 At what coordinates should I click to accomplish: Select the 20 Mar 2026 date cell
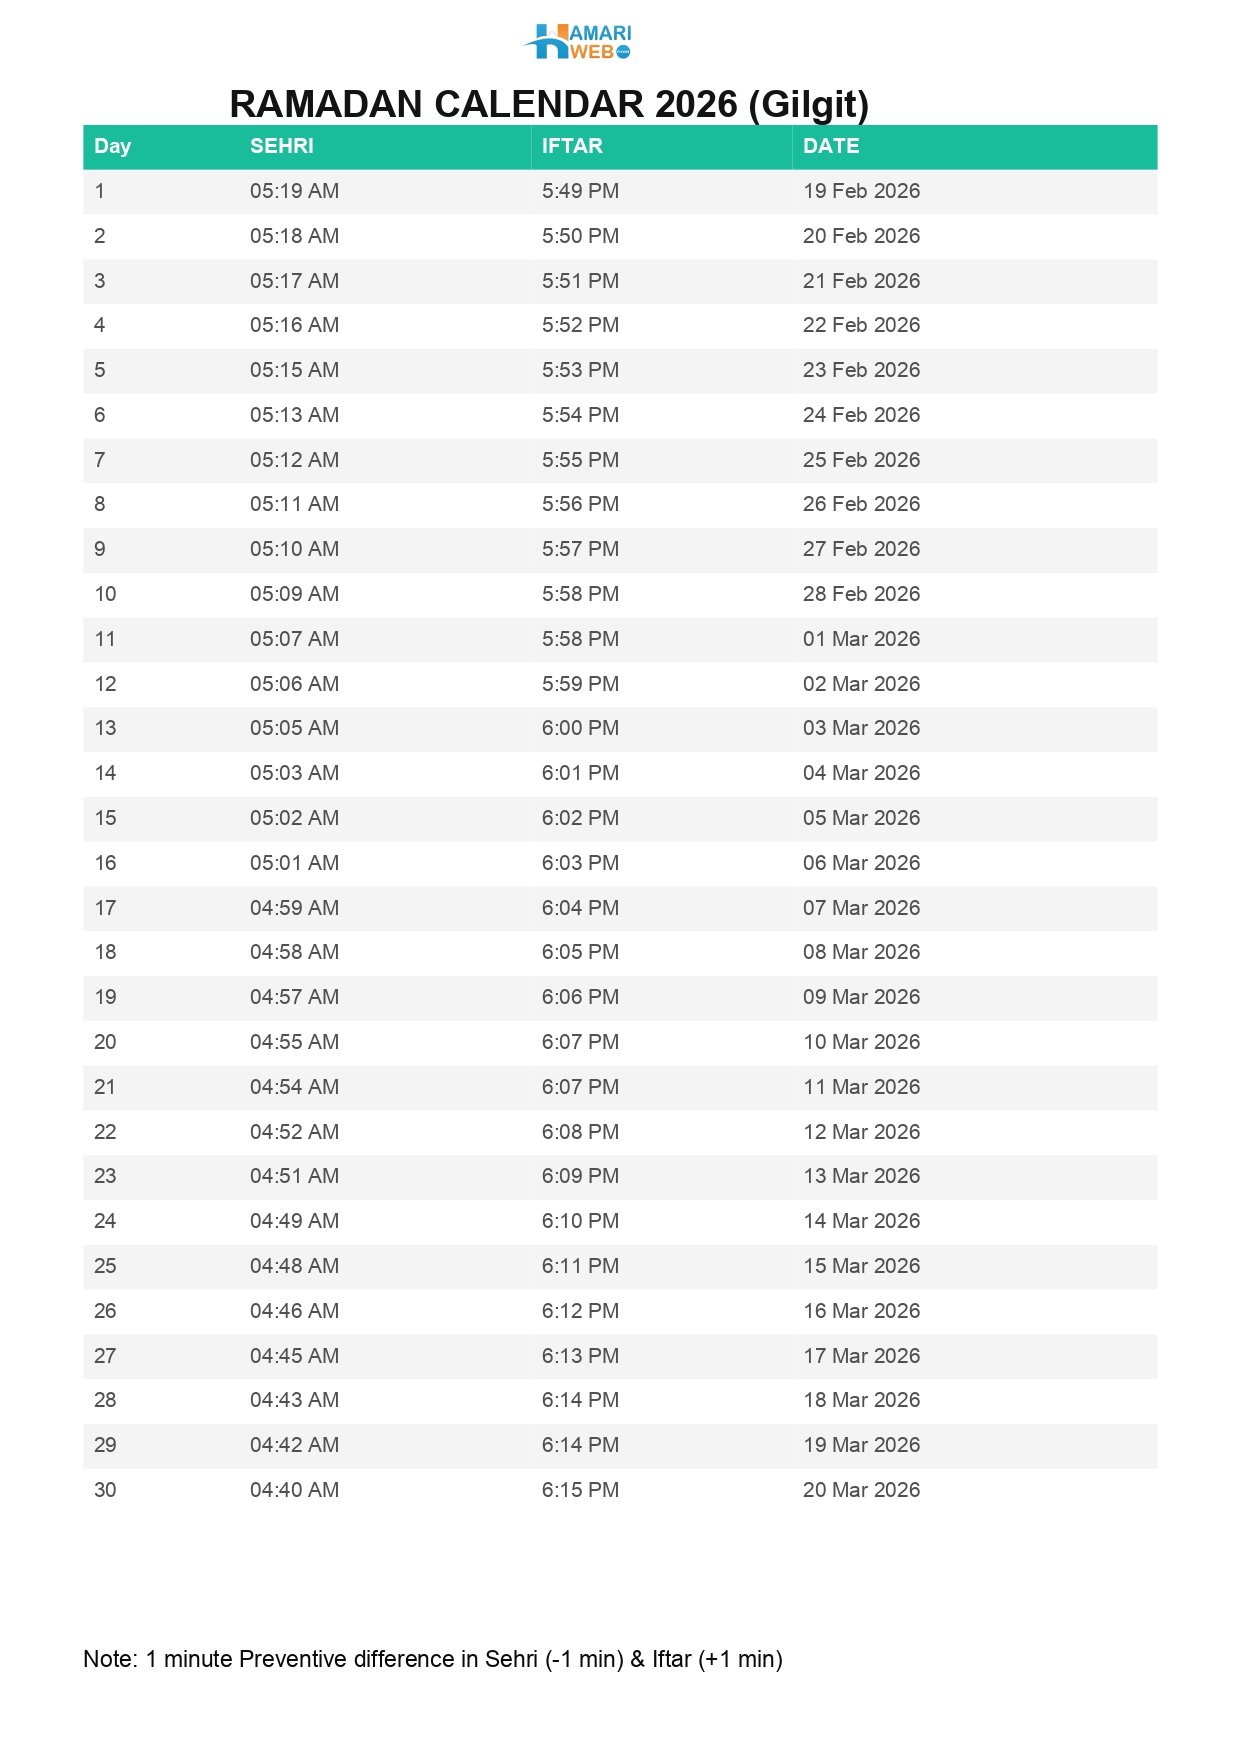(x=861, y=1490)
